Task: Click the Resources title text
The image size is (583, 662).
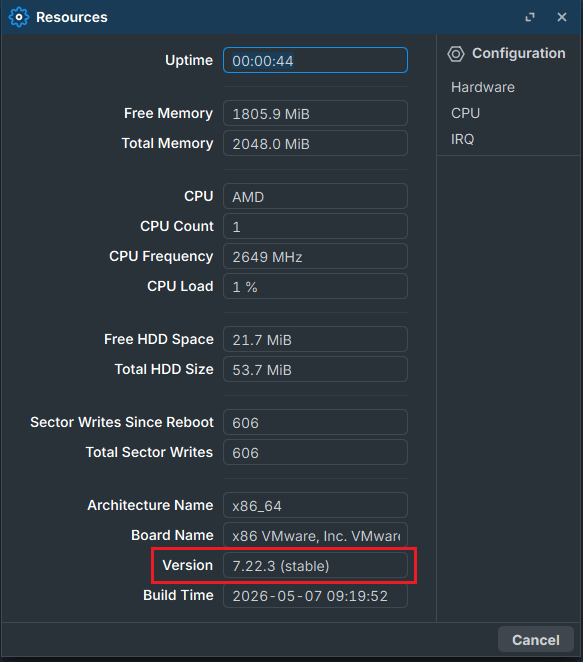Action: (x=72, y=17)
